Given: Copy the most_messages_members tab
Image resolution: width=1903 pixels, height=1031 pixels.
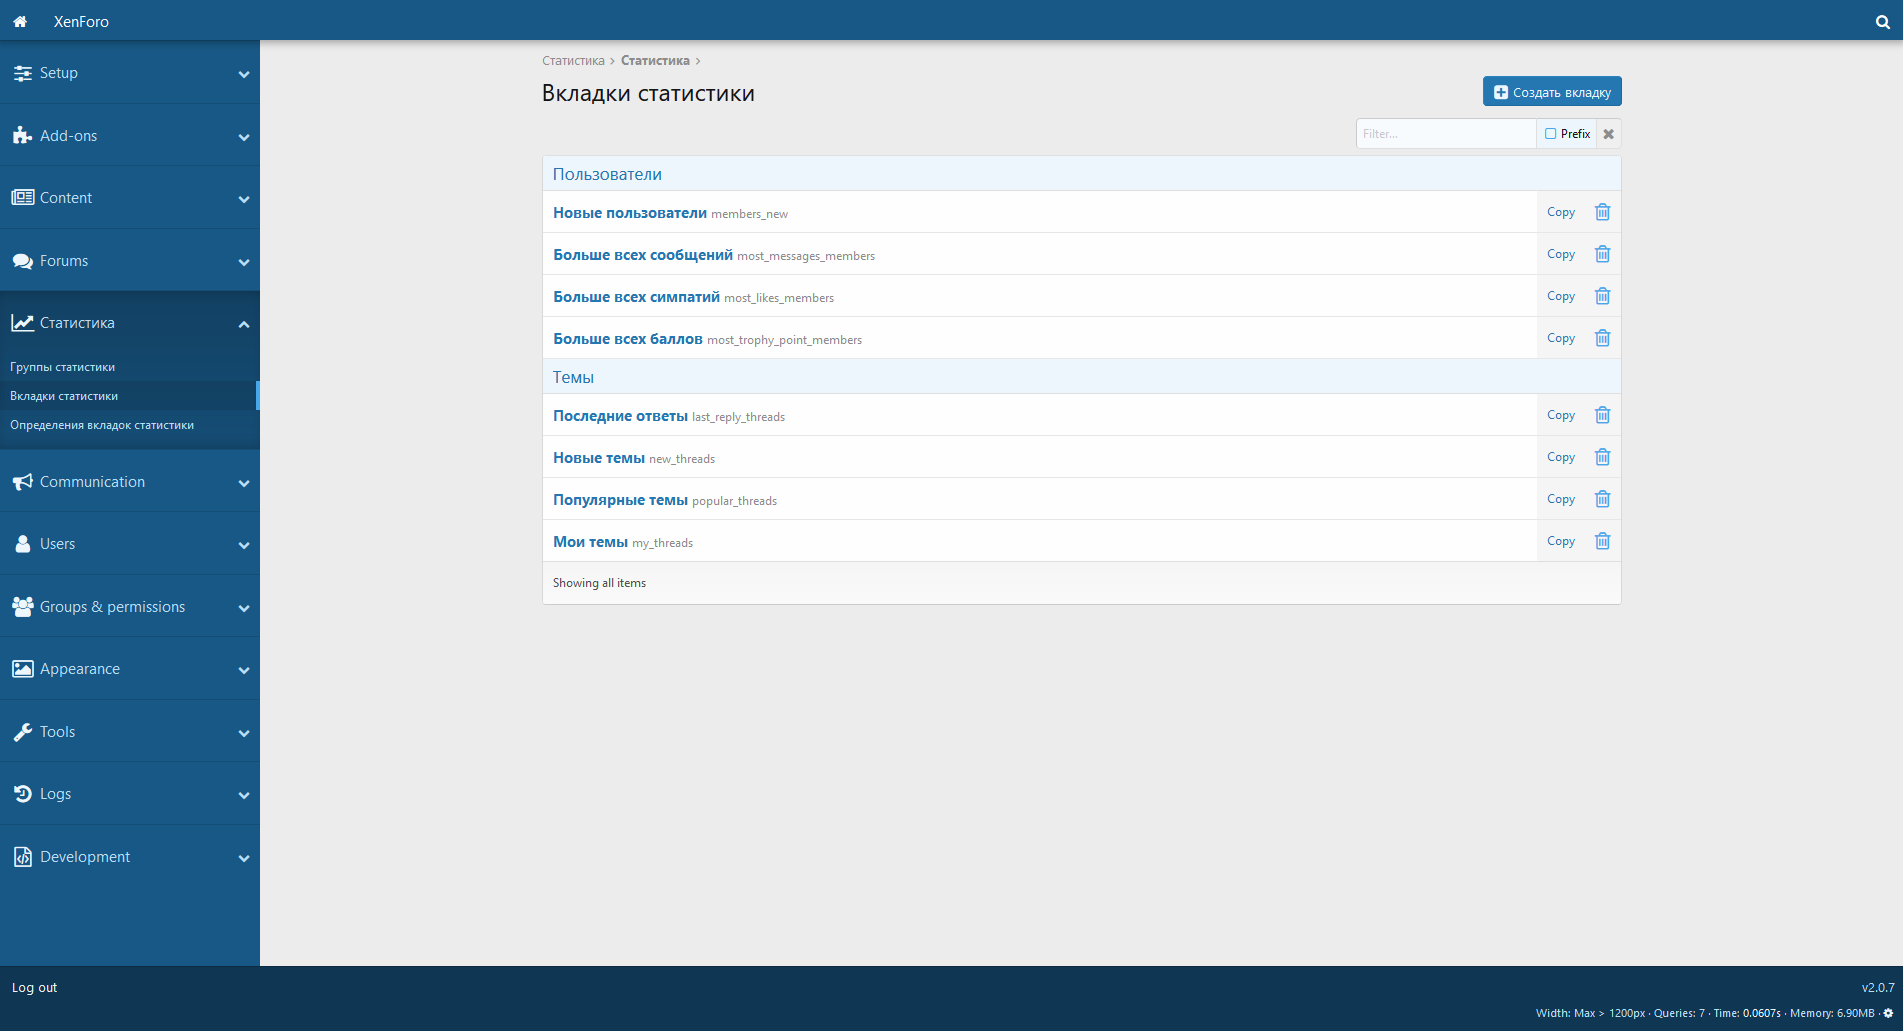Looking at the screenshot, I should 1560,254.
